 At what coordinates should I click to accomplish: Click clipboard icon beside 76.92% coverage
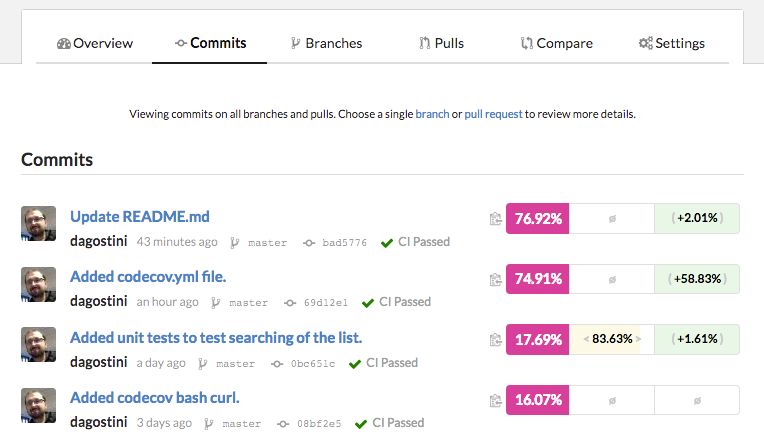(496, 219)
